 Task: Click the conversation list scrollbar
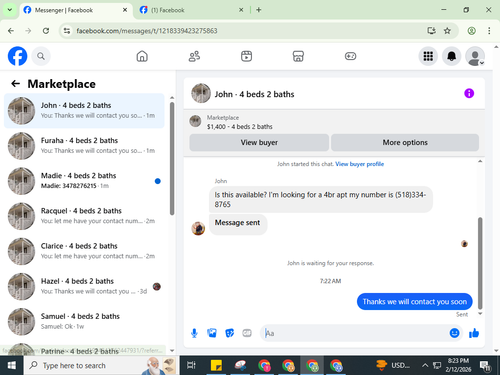click(172, 158)
